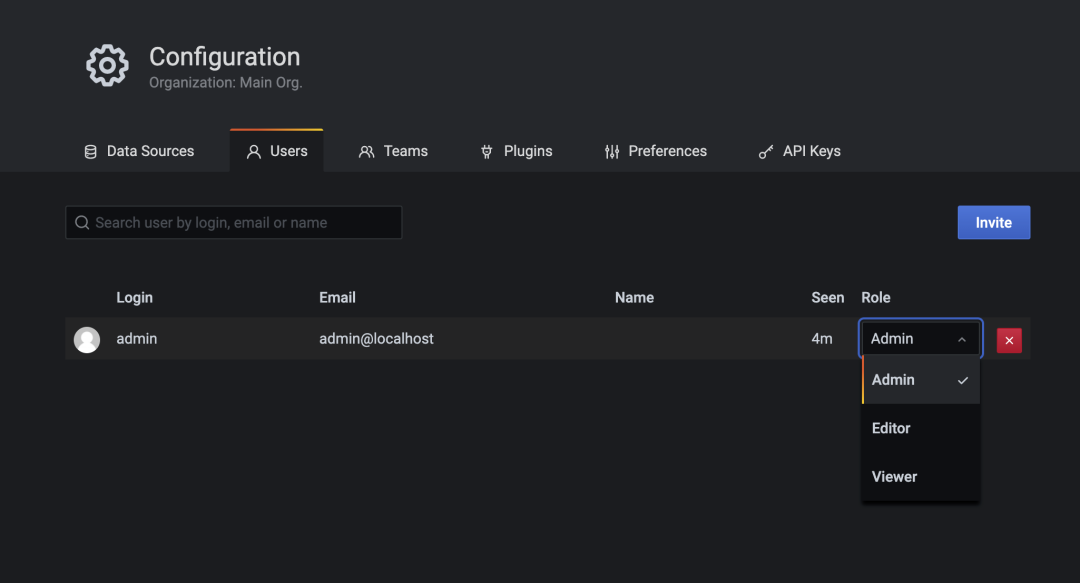The width and height of the screenshot is (1080, 583).
Task: Click the Teams people icon
Action: point(367,152)
